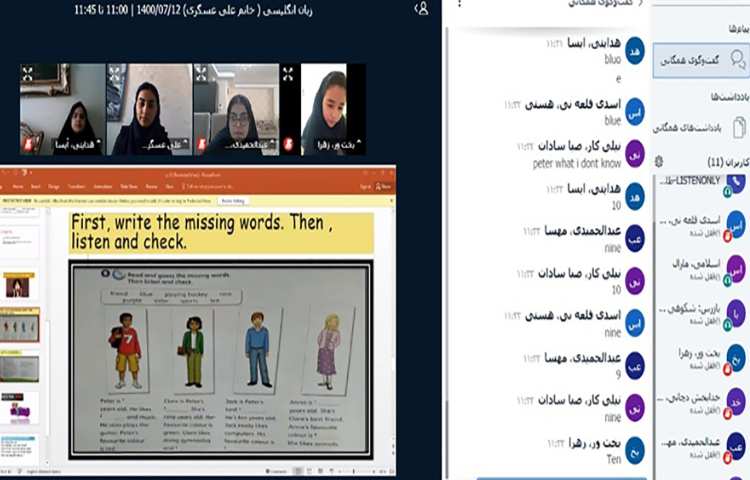This screenshot has height=480, width=750.
Task: Toggle the user list panel icon
Action: tap(423, 9)
